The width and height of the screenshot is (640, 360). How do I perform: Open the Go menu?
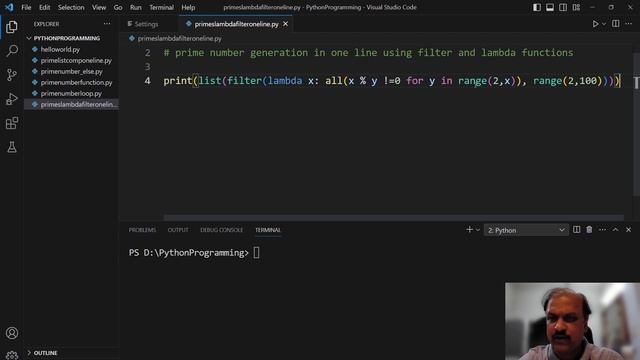click(118, 7)
